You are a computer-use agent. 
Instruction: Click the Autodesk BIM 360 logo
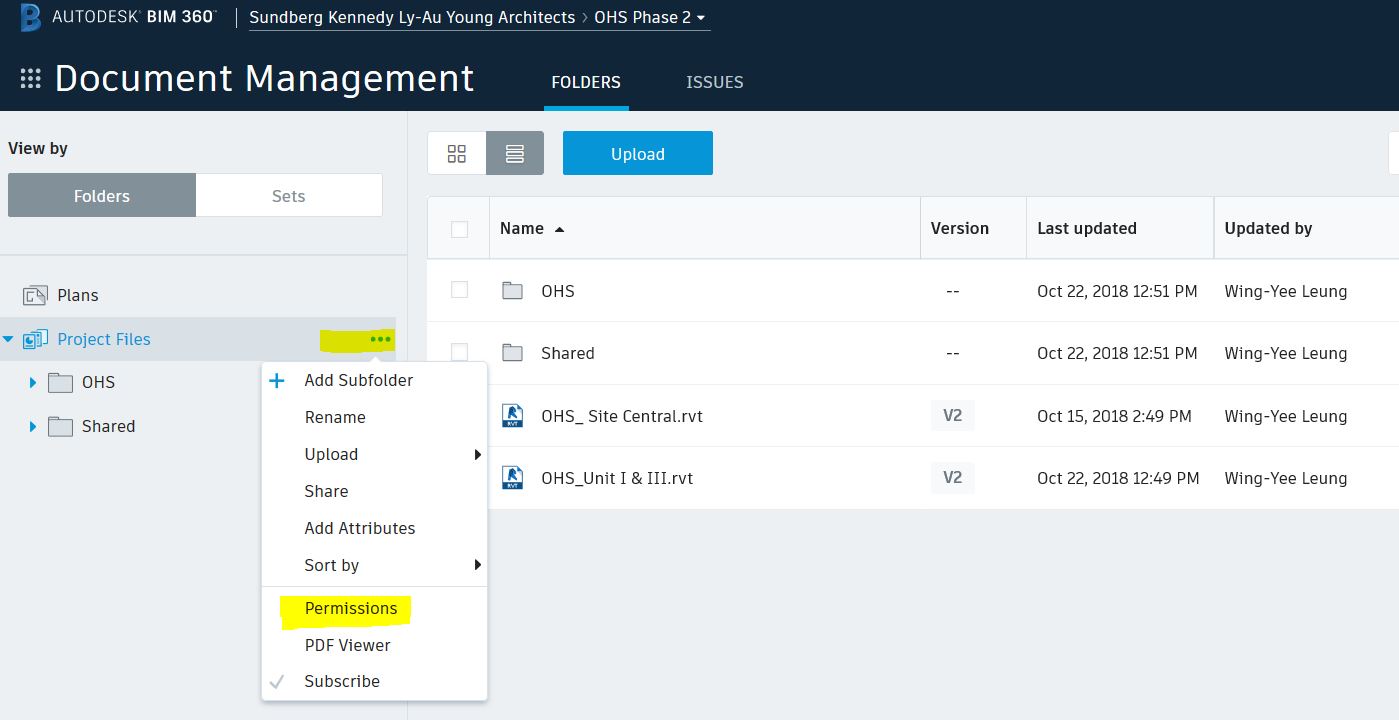click(118, 17)
